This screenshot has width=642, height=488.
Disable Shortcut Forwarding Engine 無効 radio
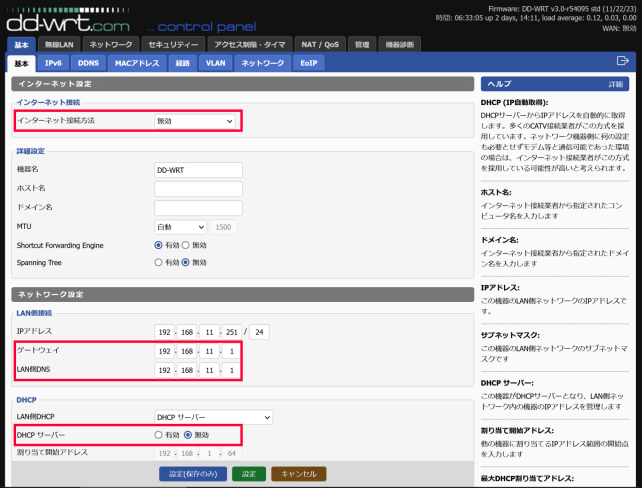(185, 245)
